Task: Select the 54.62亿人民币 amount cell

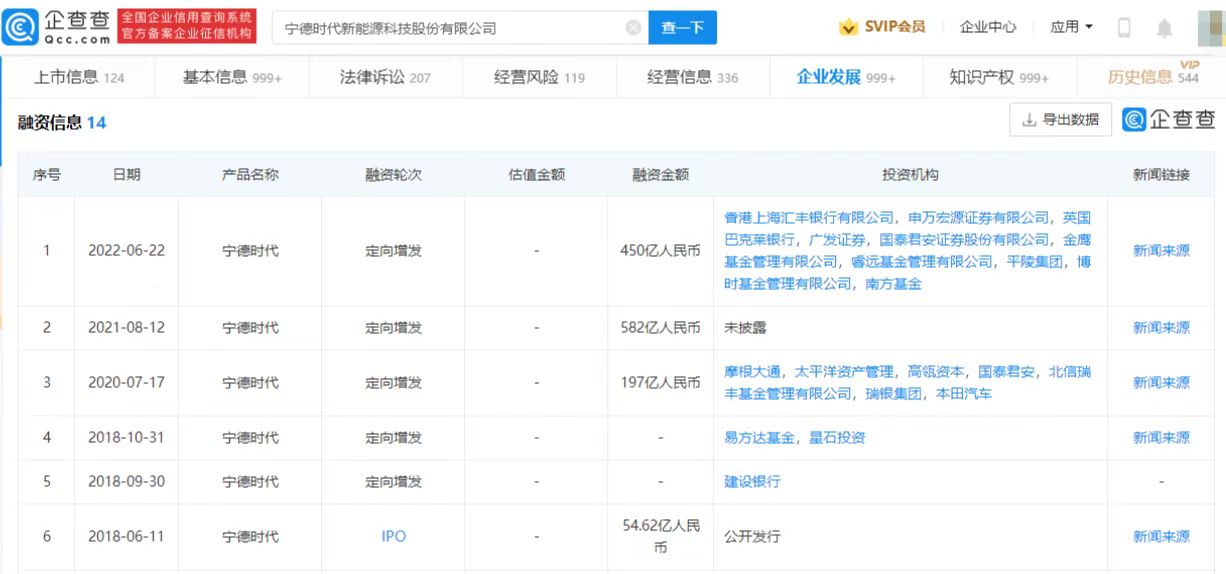Action: click(661, 536)
